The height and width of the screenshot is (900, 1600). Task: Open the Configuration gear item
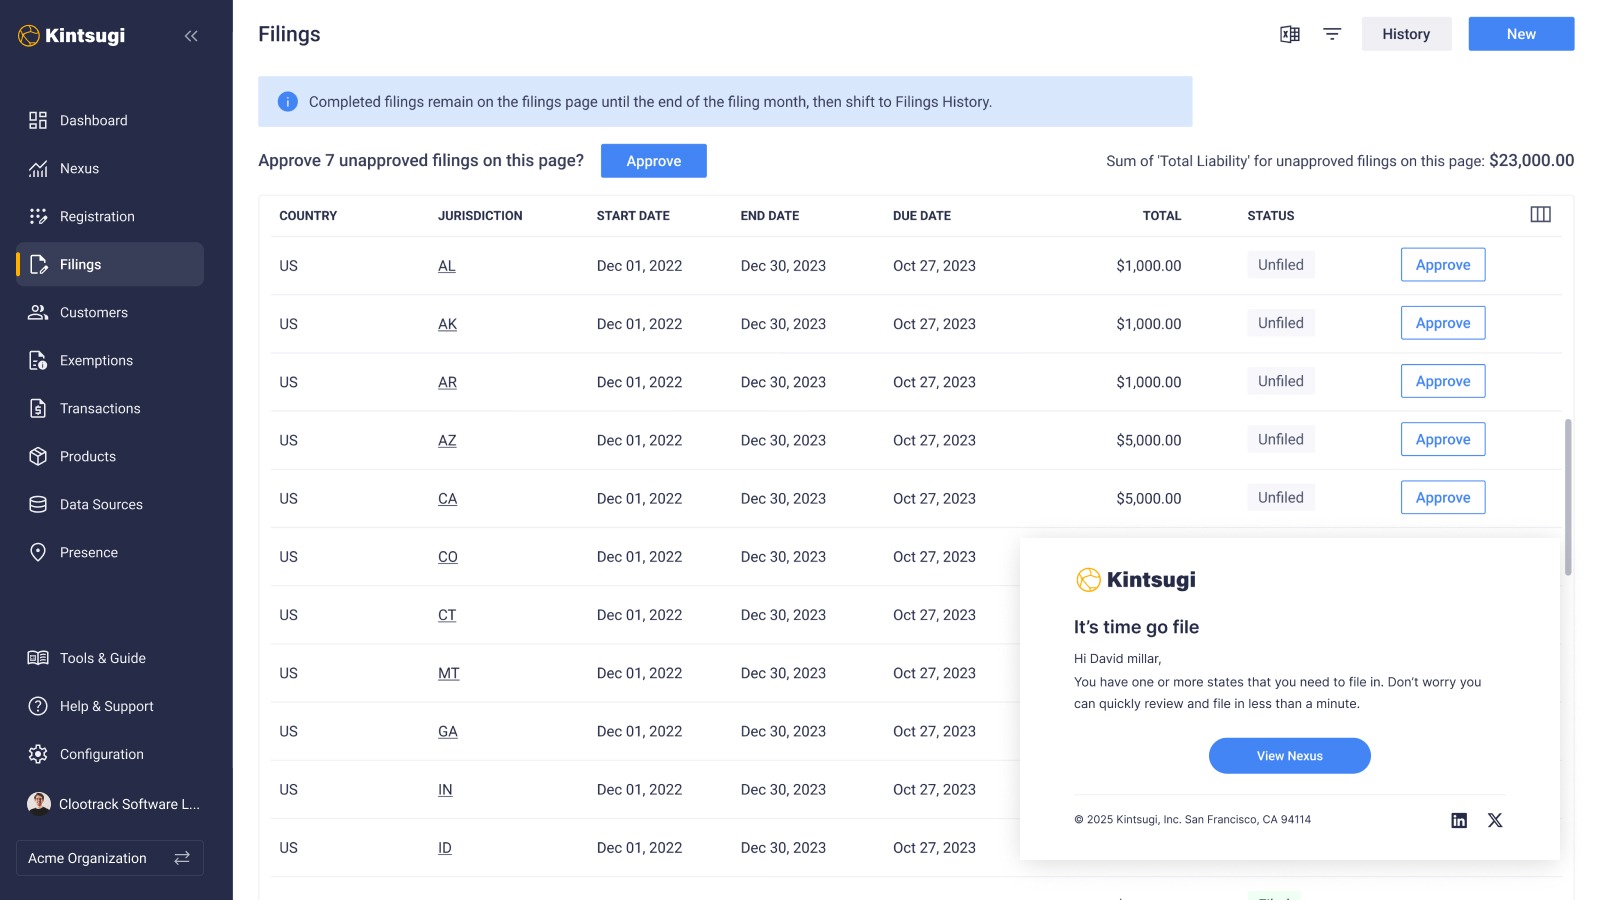pyautogui.click(x=101, y=754)
